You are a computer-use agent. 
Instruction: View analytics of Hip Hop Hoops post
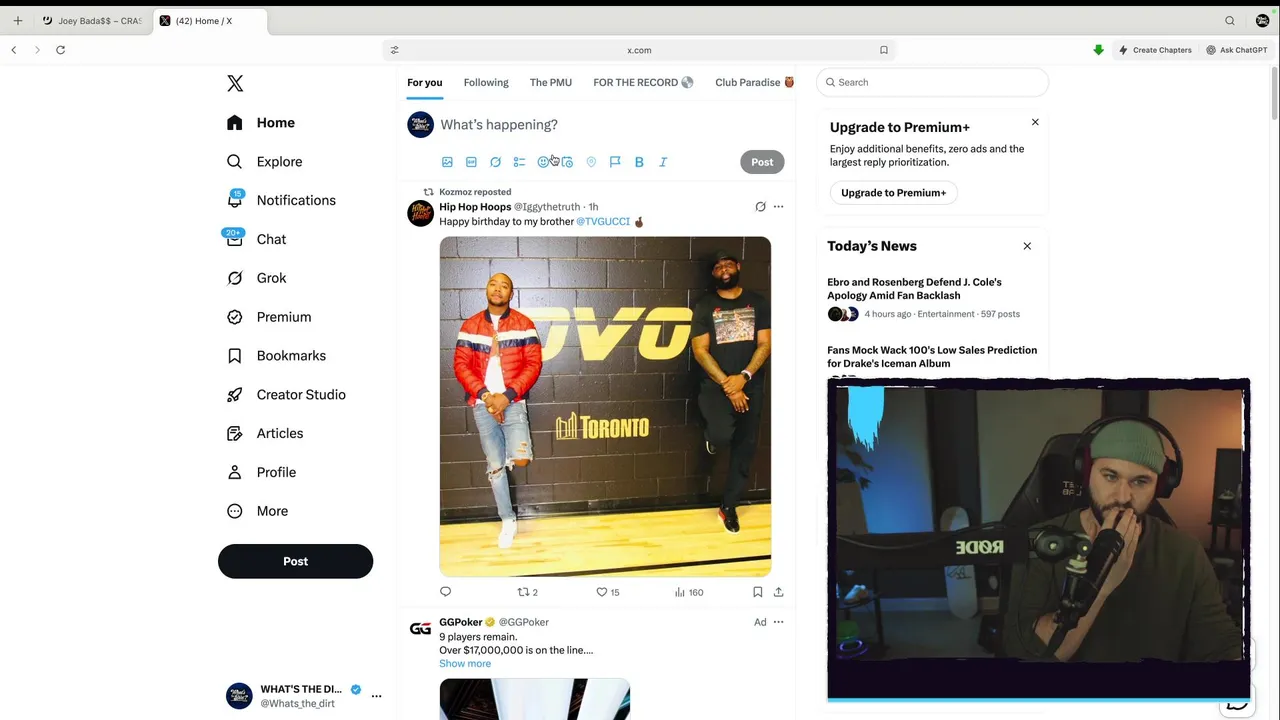688,592
